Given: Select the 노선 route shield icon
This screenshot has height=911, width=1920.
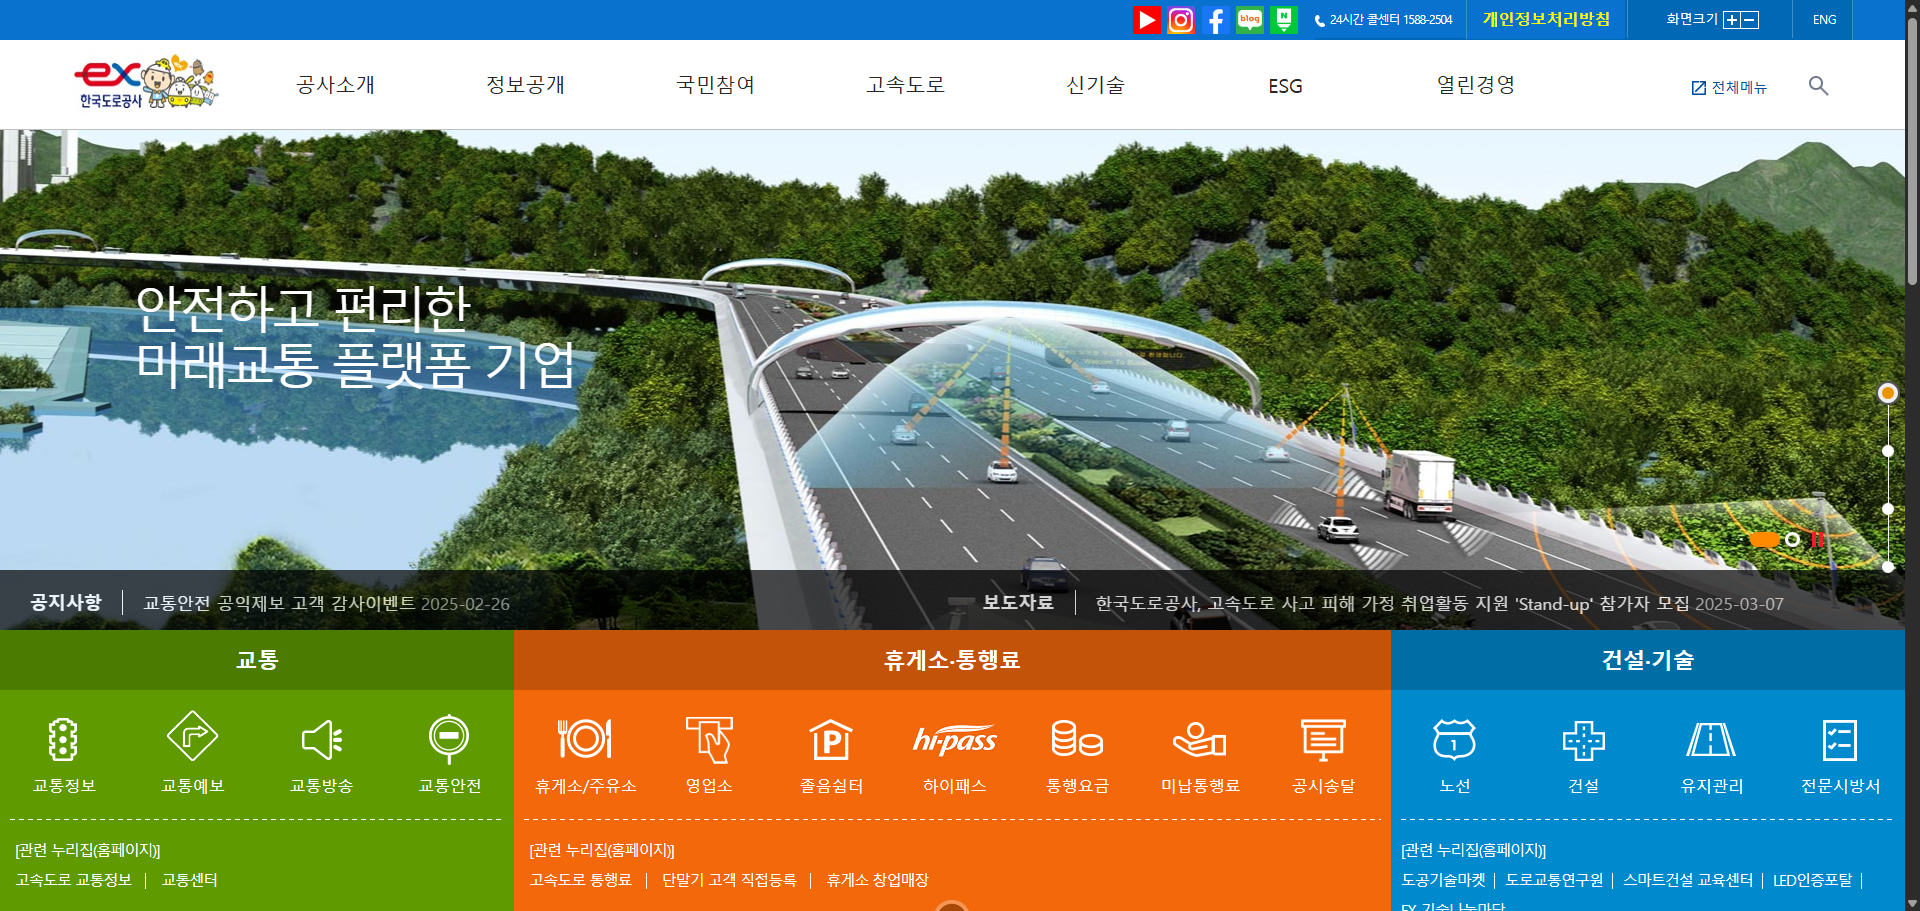Looking at the screenshot, I should tap(1454, 741).
